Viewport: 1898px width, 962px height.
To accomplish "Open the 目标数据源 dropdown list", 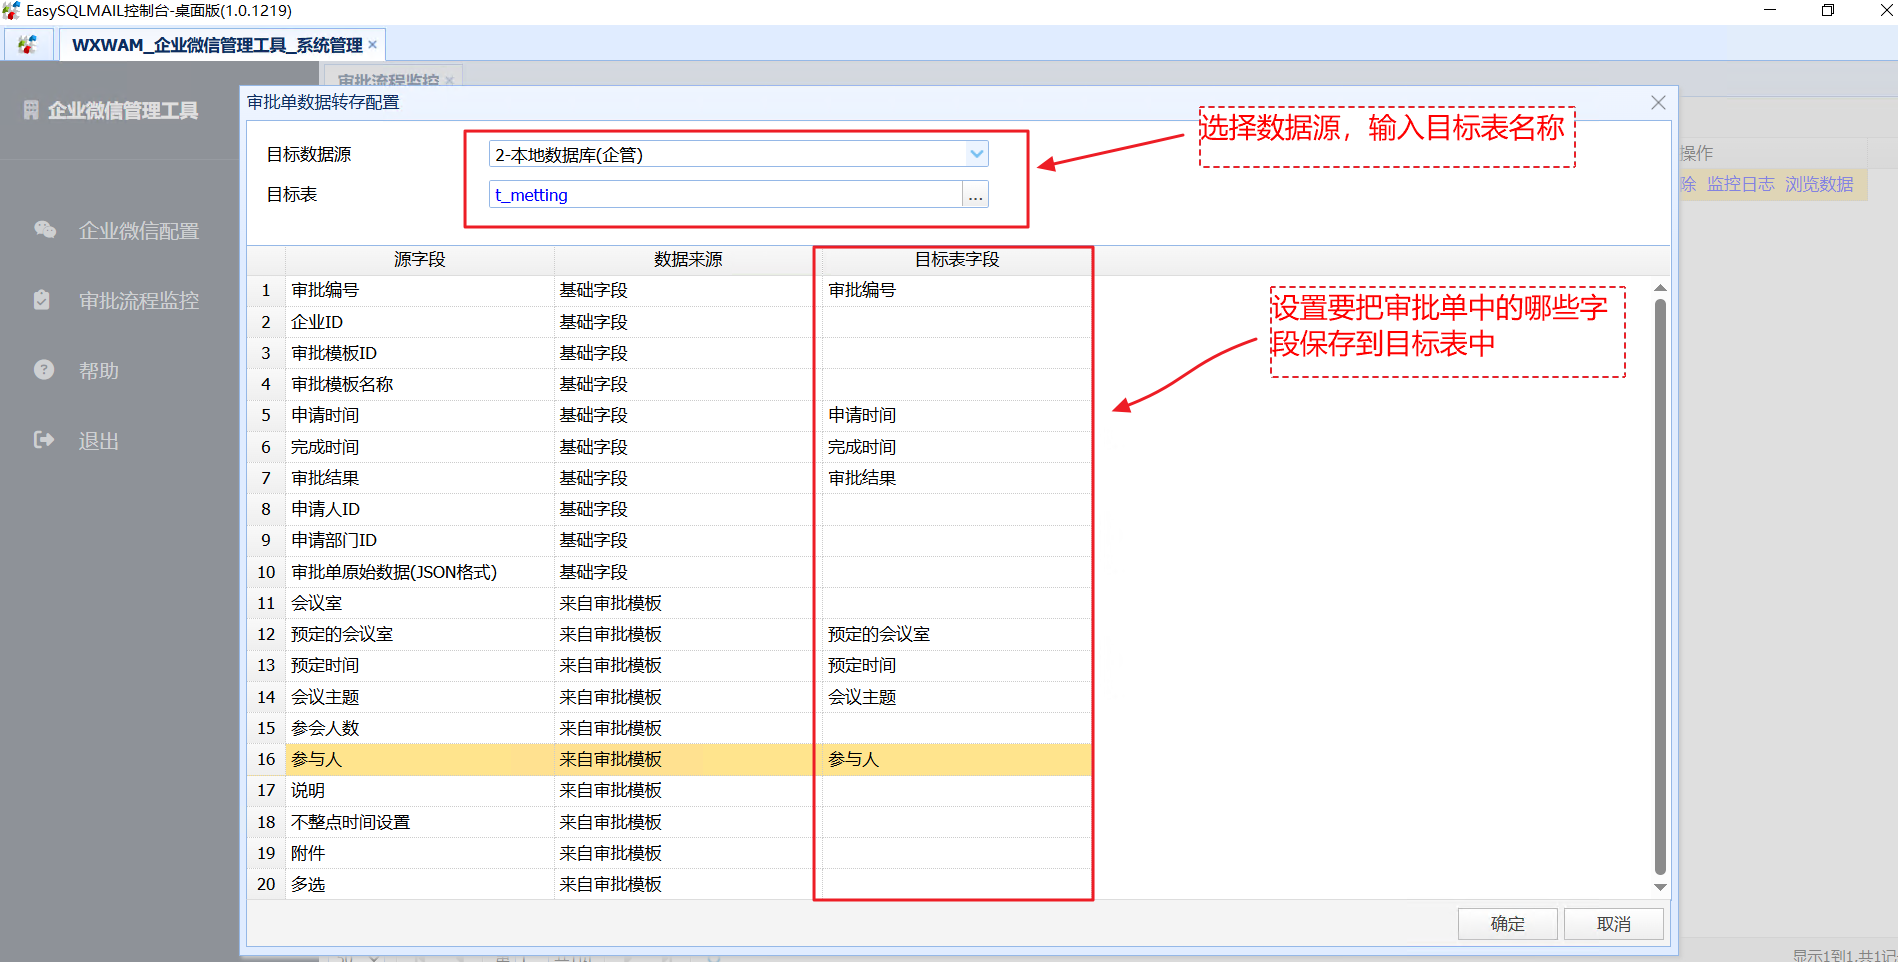I will (976, 154).
